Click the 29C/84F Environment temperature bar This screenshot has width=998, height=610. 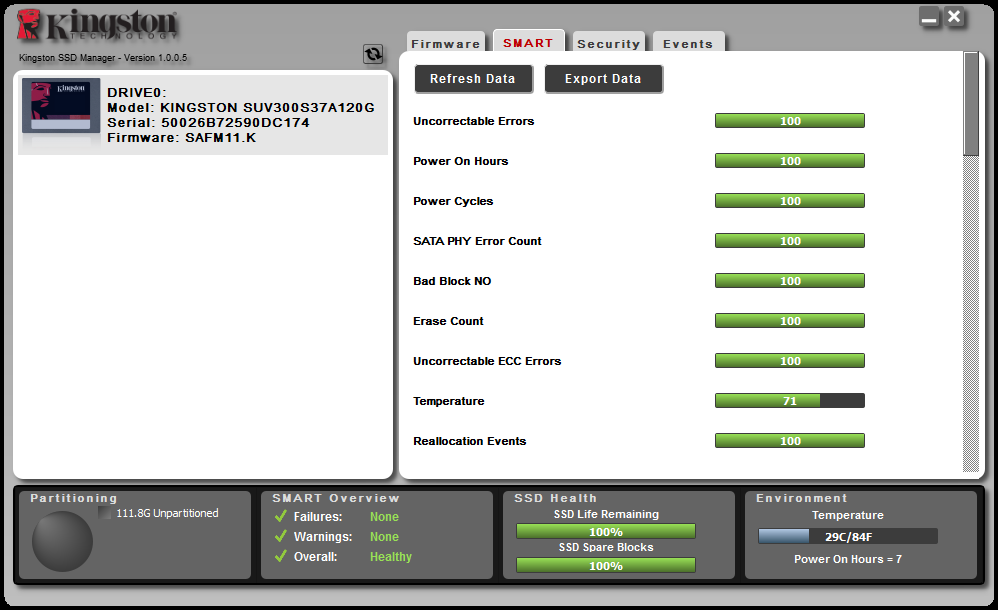point(847,535)
